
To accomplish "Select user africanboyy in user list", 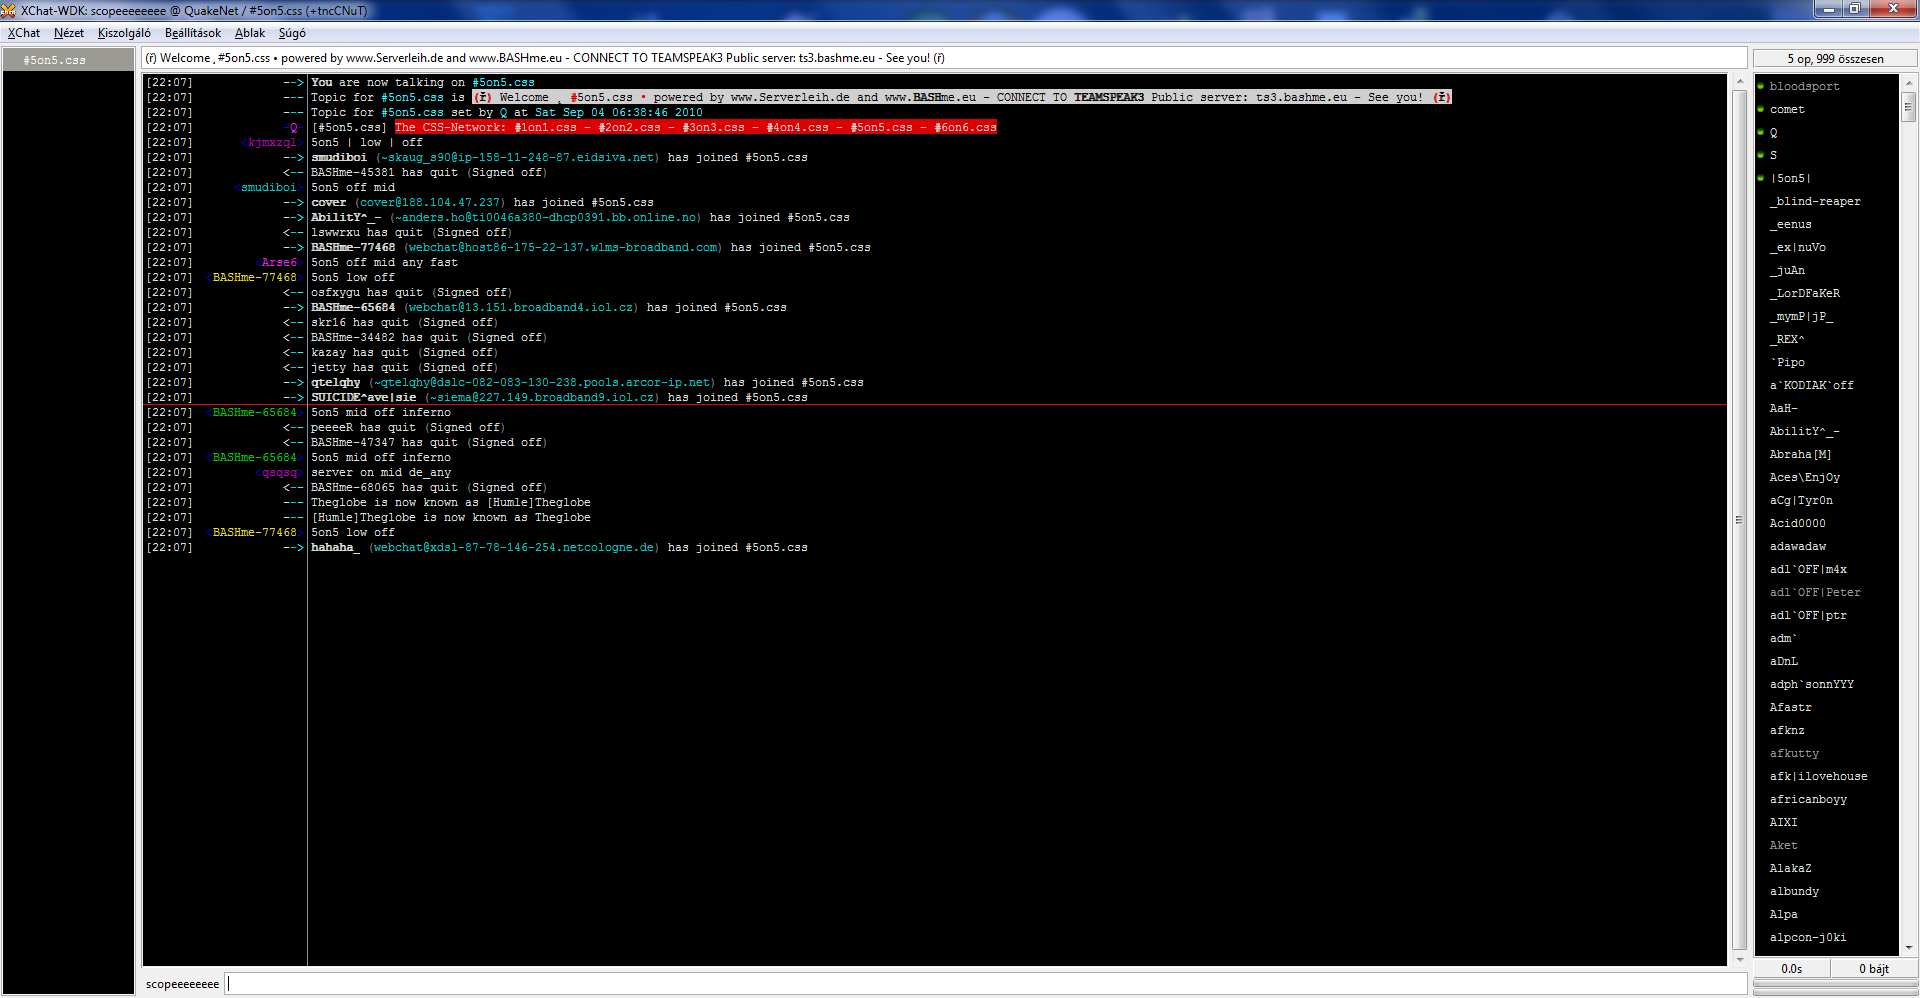I will click(x=1808, y=799).
